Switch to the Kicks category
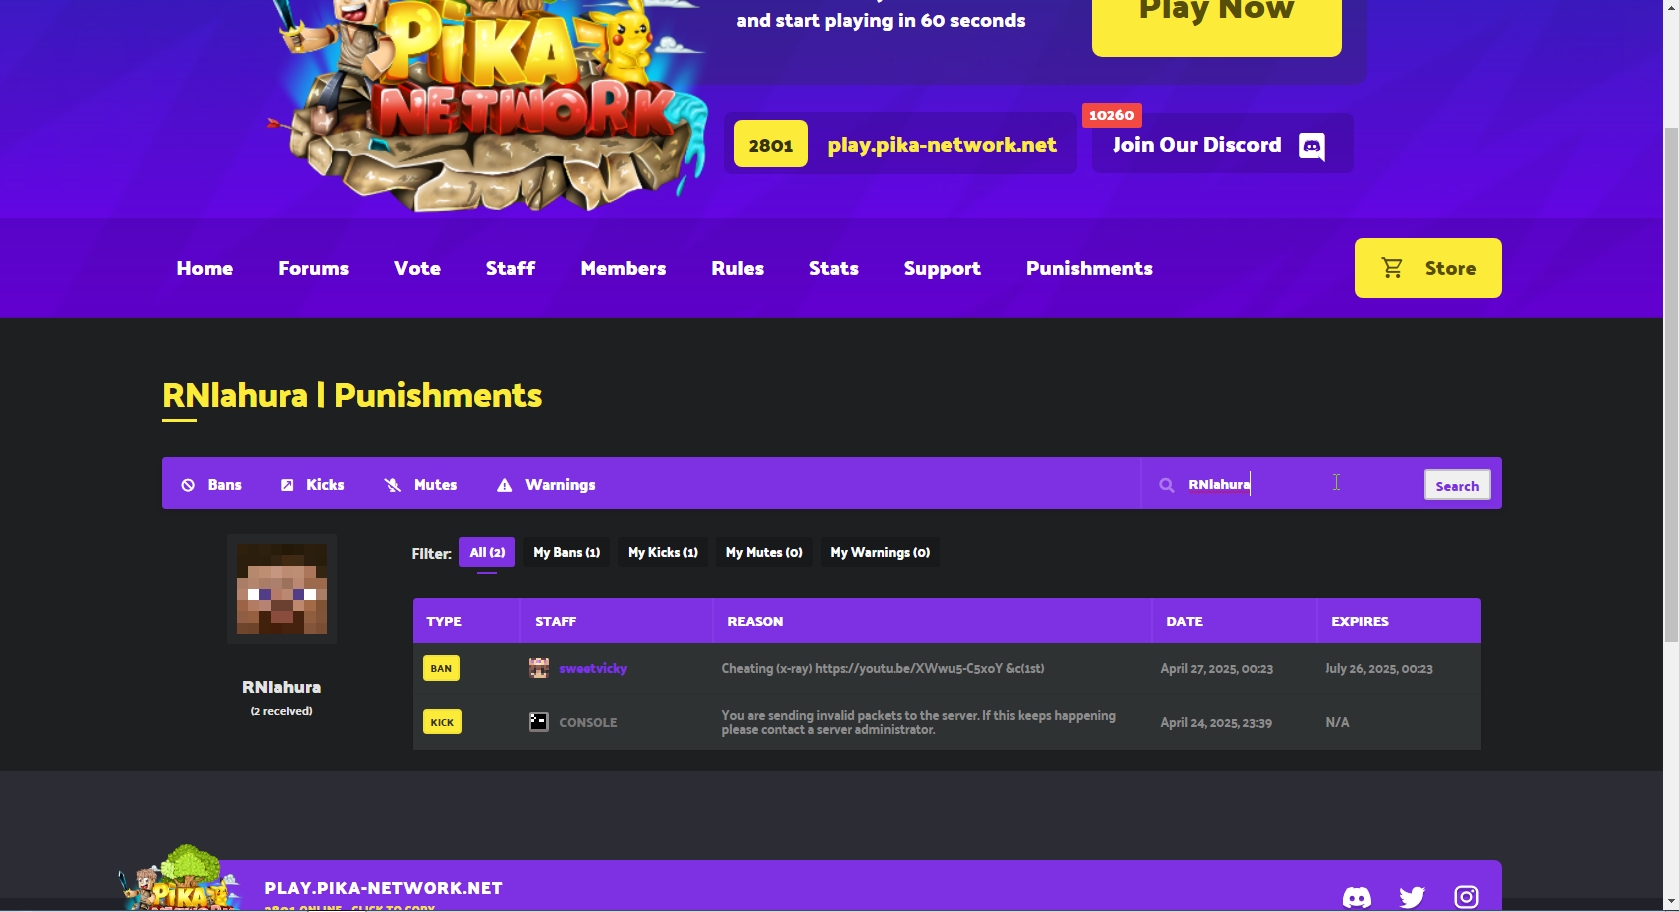 coord(312,485)
